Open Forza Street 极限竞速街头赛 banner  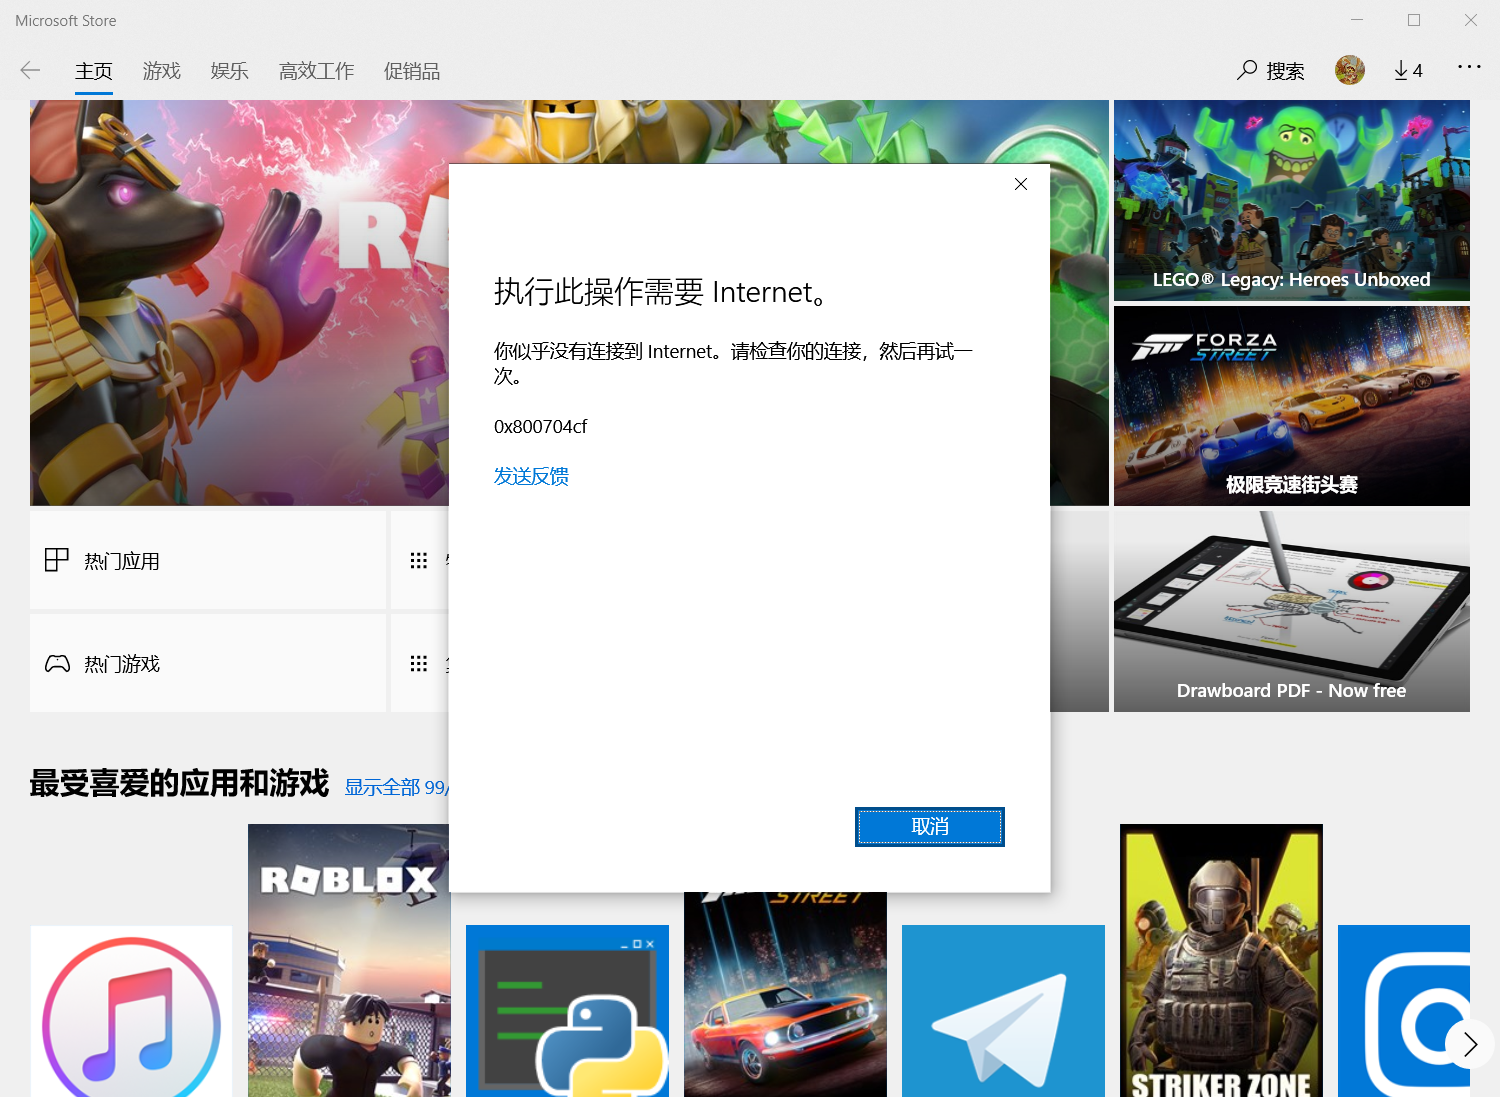tap(1292, 406)
